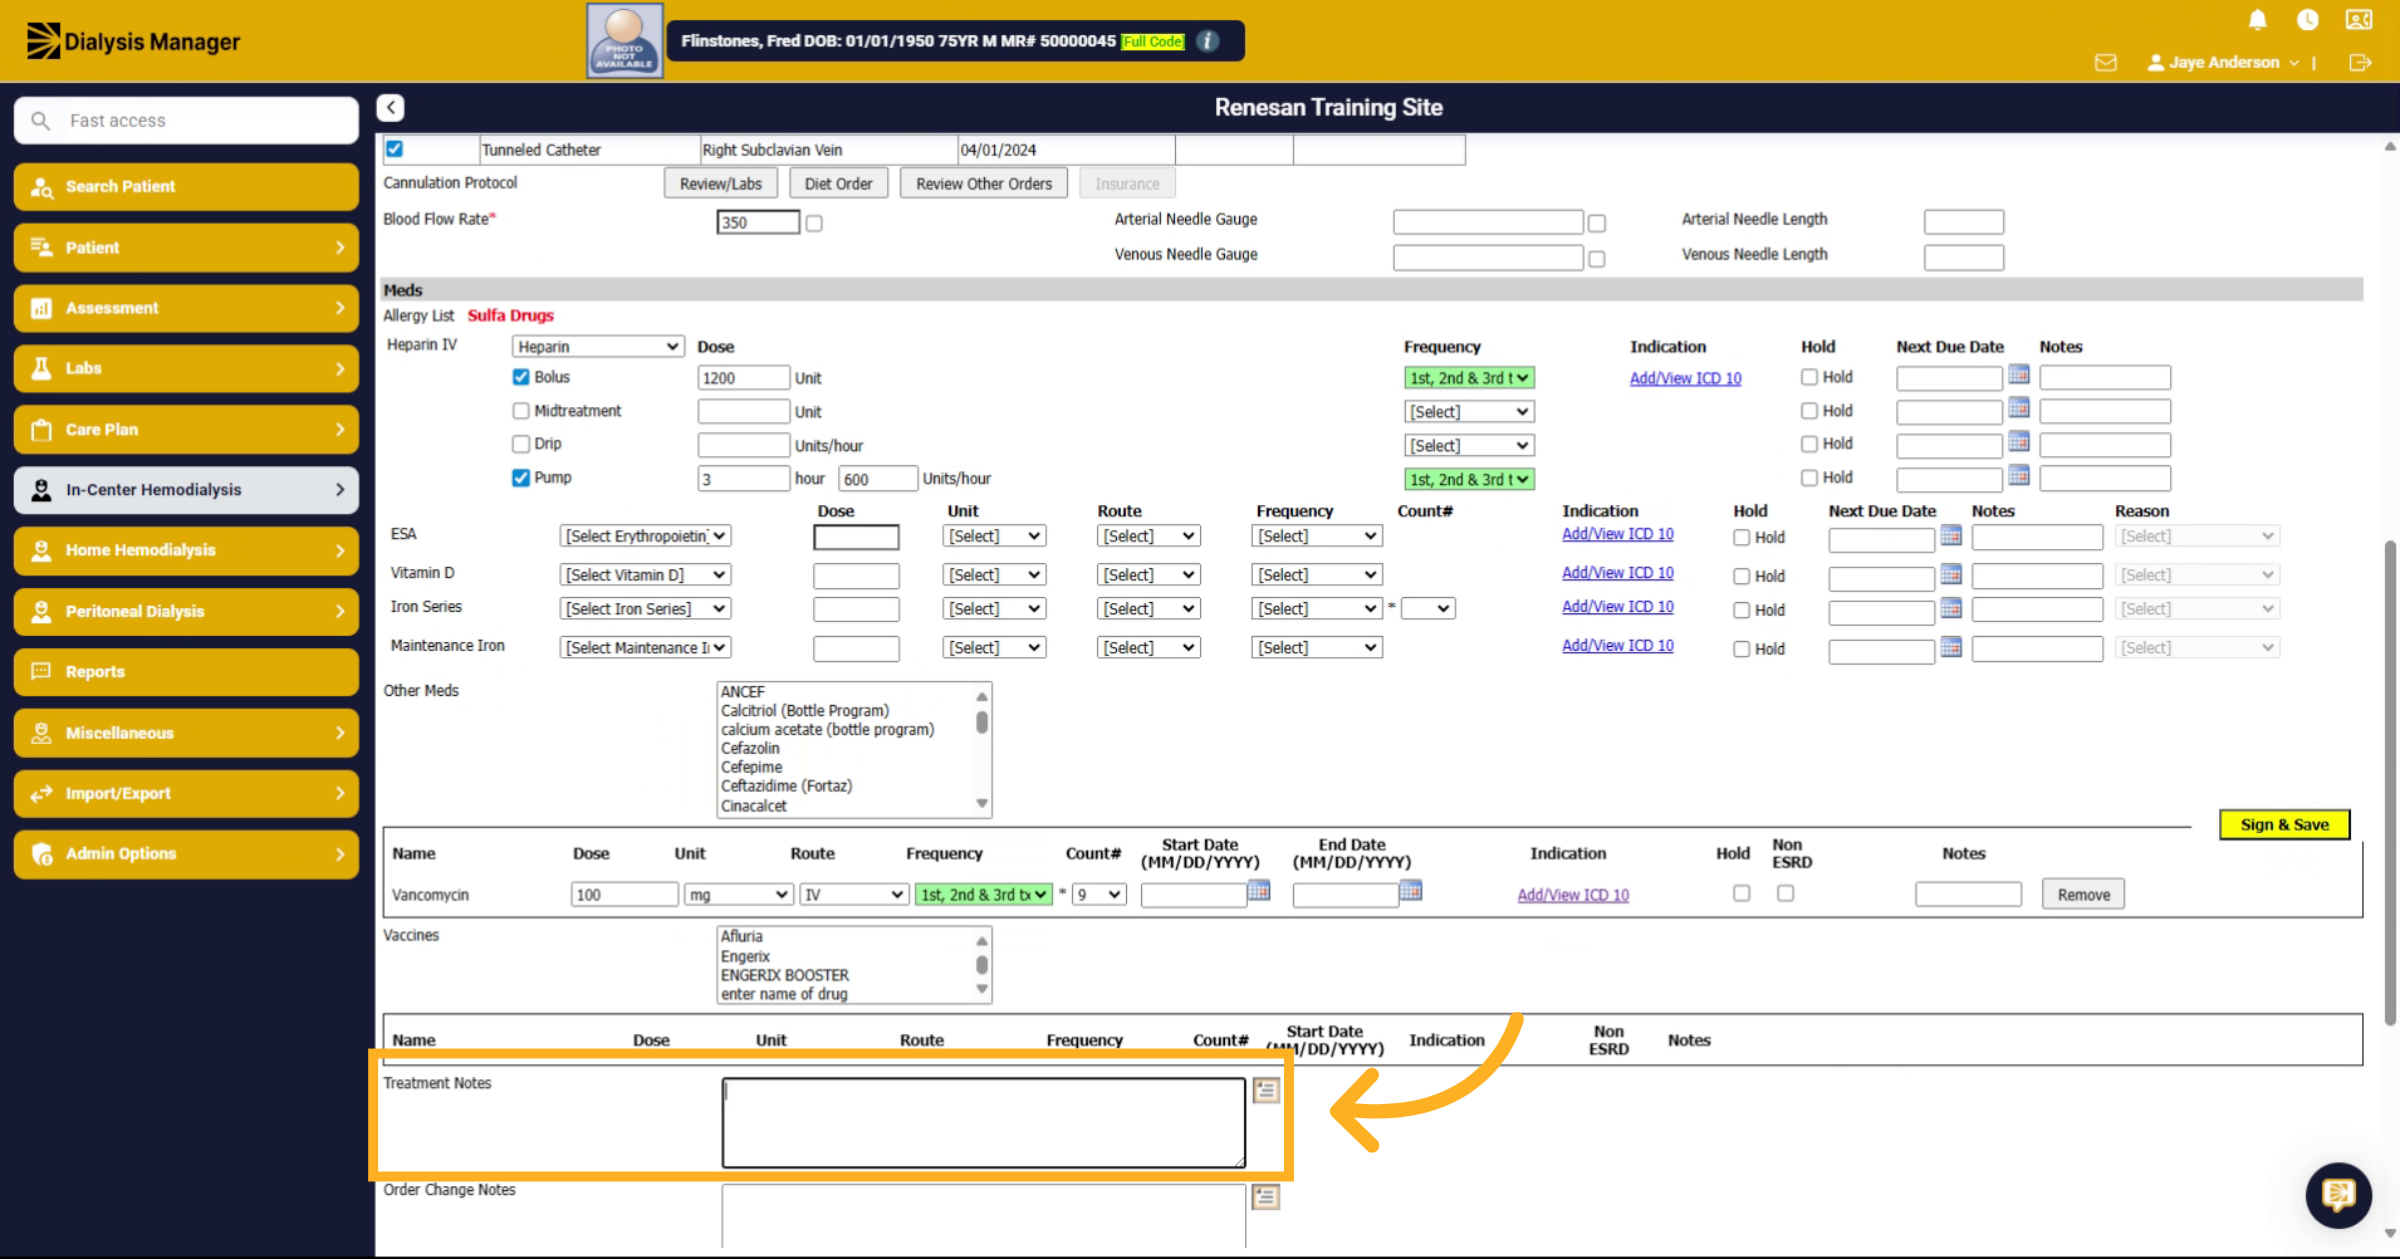Image resolution: width=2400 pixels, height=1259 pixels.
Task: Click the patient photo placeholder thumbnail
Action: [624, 41]
